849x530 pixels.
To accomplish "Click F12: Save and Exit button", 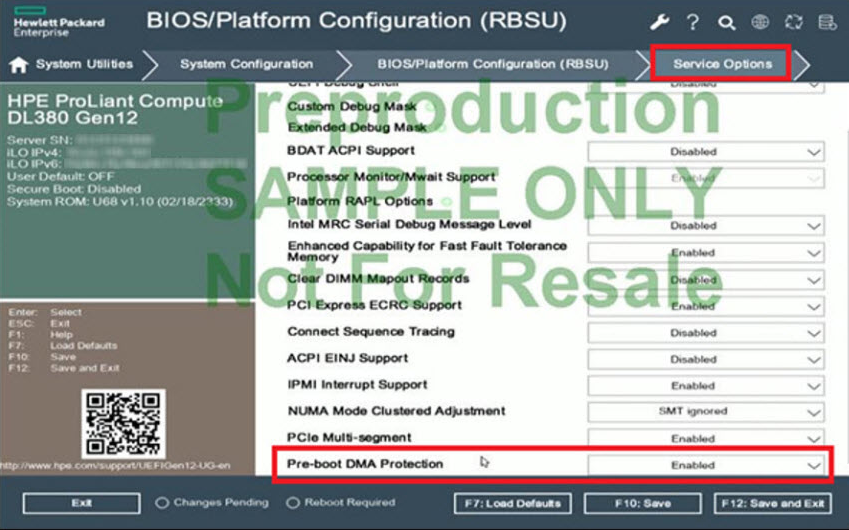I will [773, 503].
